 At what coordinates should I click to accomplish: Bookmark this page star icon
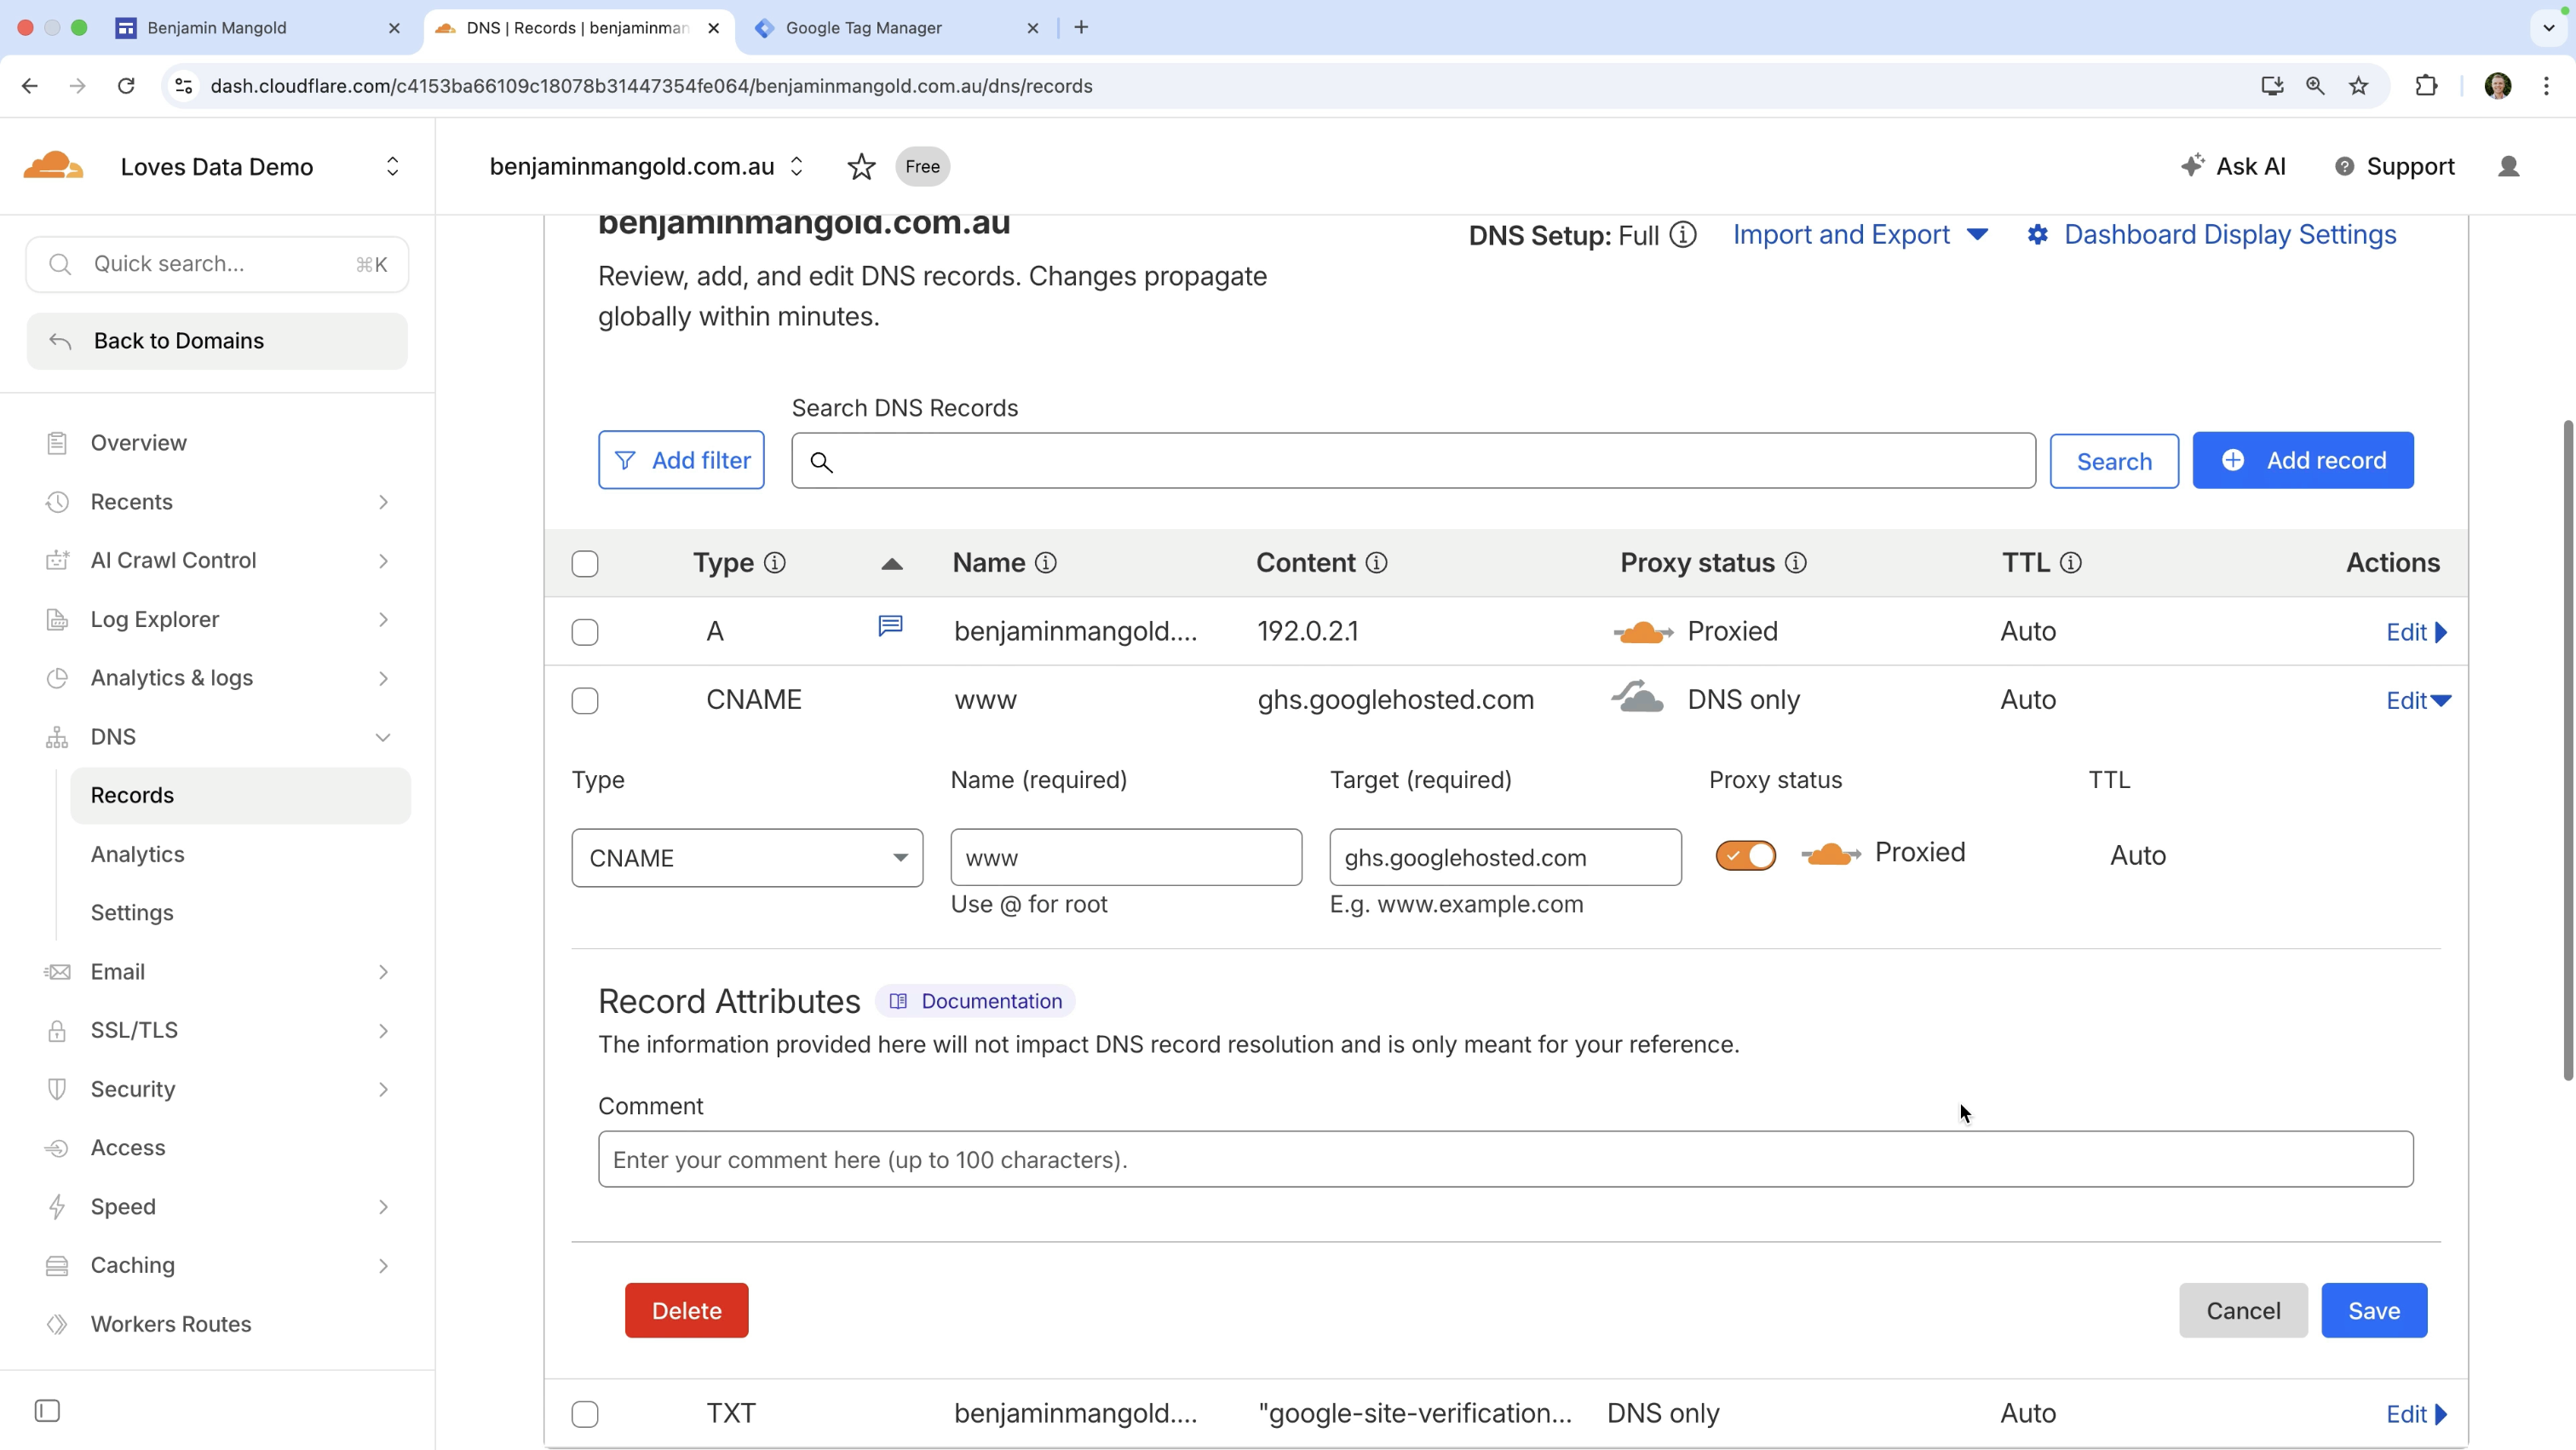2359,86
